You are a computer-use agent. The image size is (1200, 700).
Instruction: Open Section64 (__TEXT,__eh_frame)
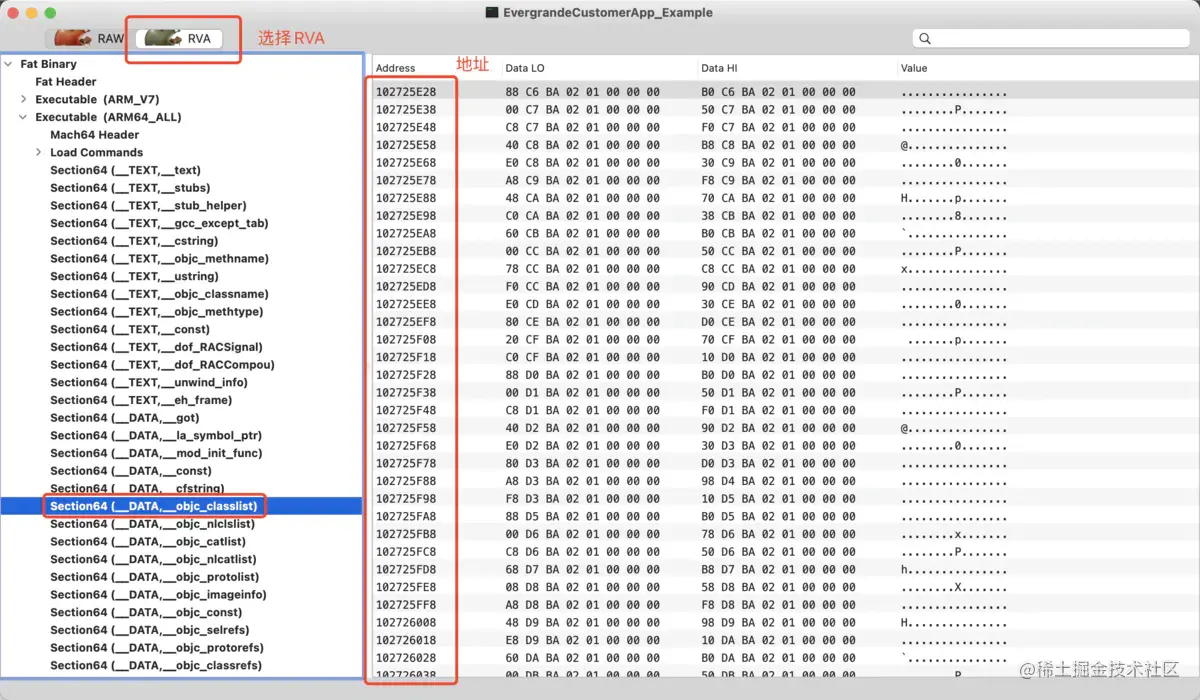(x=141, y=400)
